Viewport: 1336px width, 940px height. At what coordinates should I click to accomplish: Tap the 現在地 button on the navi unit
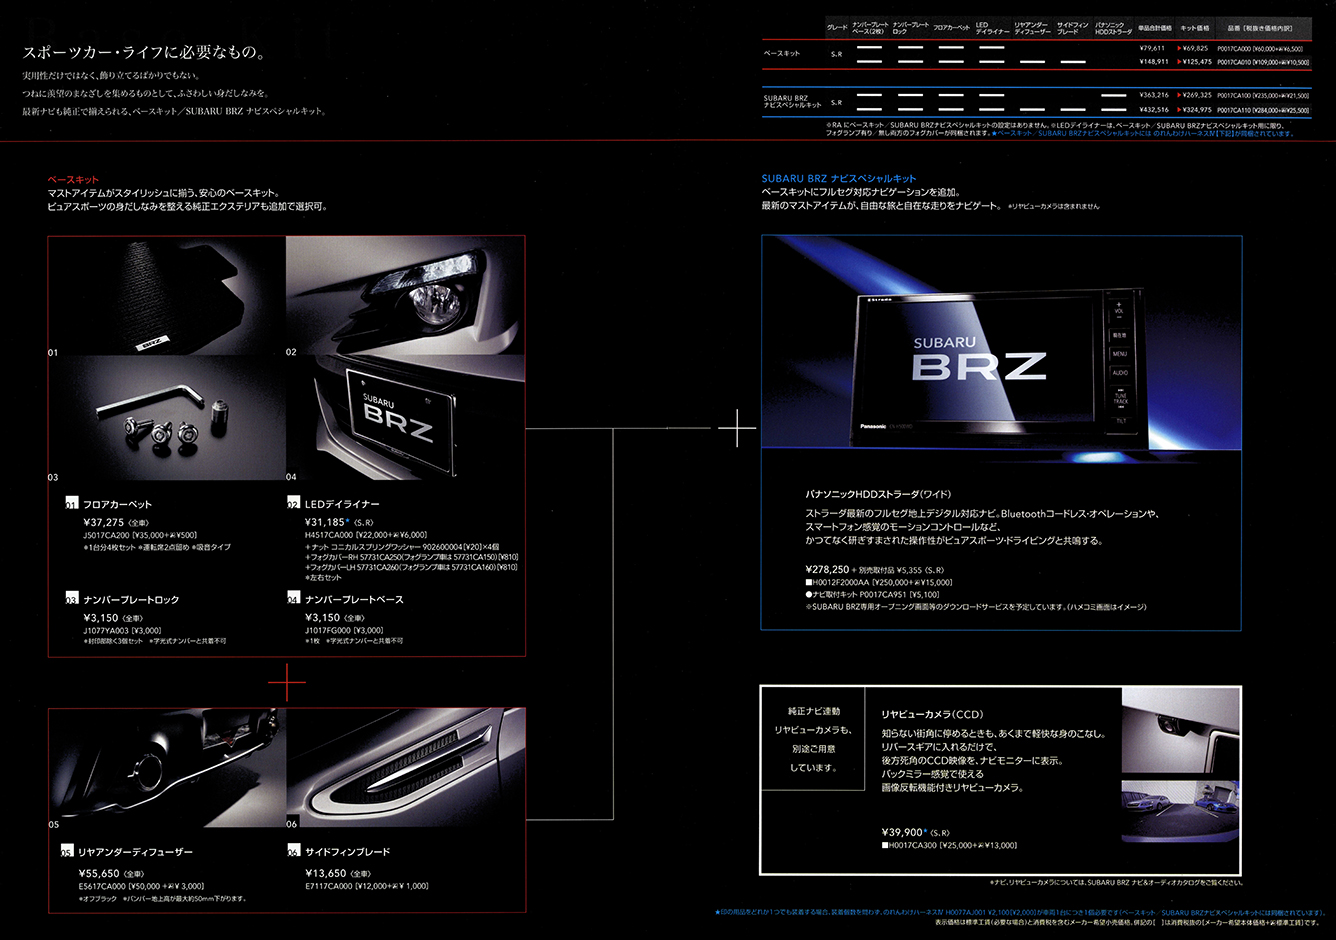[1119, 336]
